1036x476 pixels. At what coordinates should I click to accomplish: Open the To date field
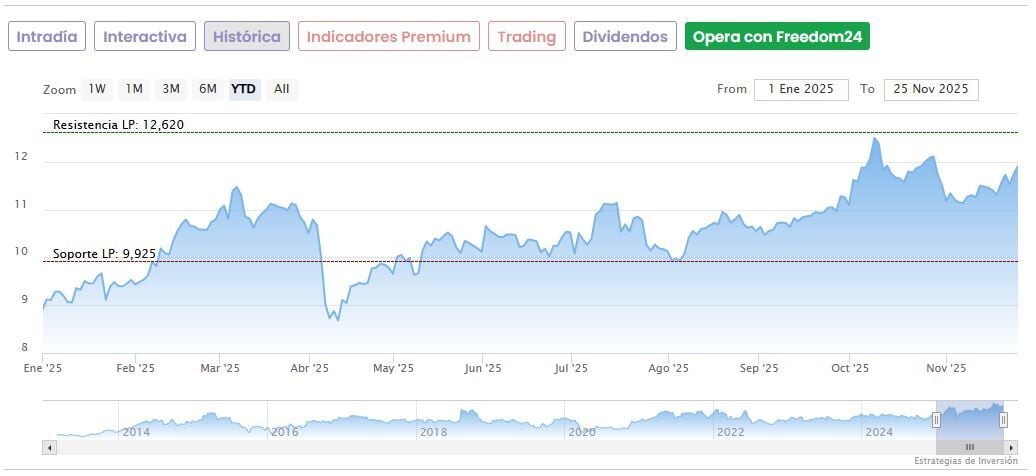(931, 89)
